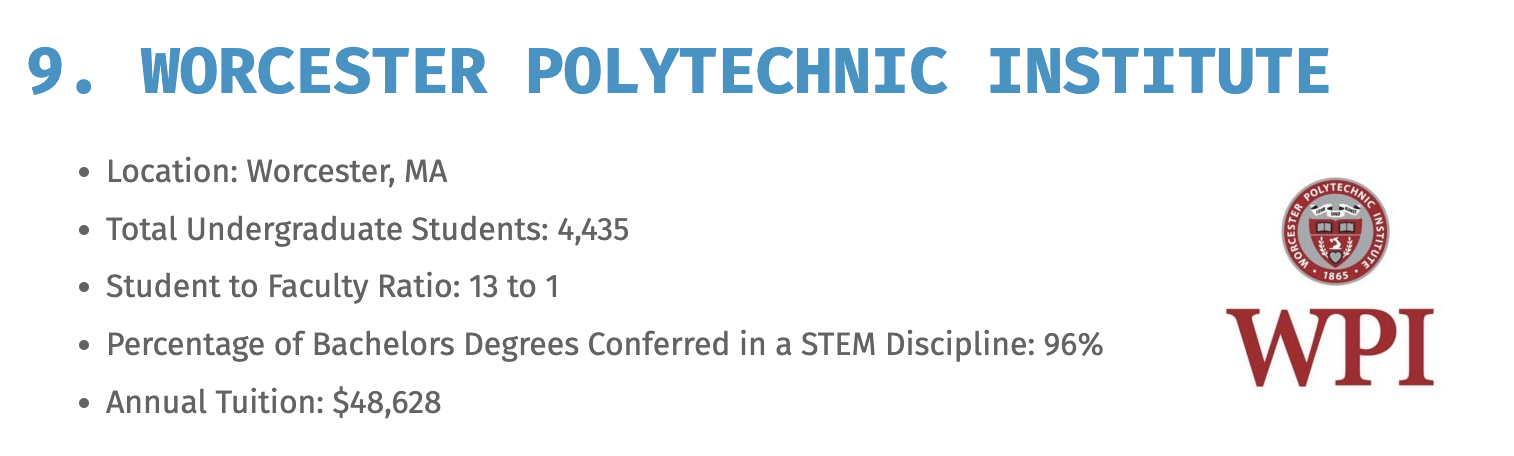The width and height of the screenshot is (1514, 456).
Task: Select the word POLYTECHNIC in the heading
Action: tap(735, 71)
